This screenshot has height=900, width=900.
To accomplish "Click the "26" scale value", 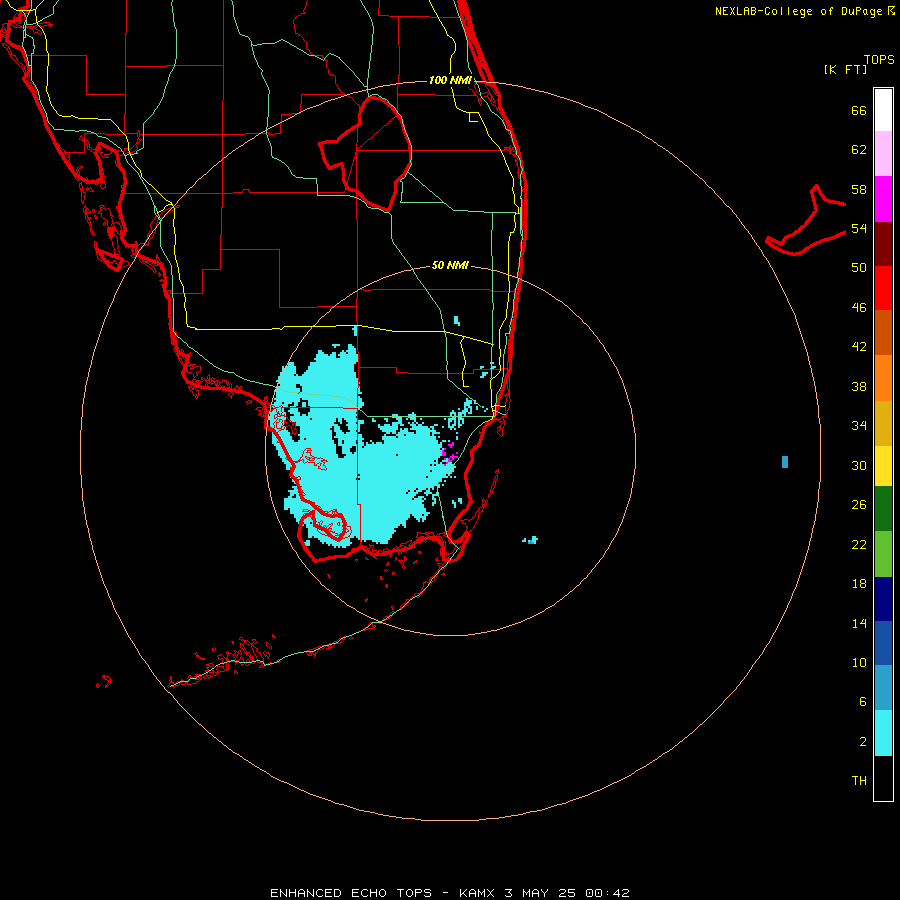I will coord(859,505).
